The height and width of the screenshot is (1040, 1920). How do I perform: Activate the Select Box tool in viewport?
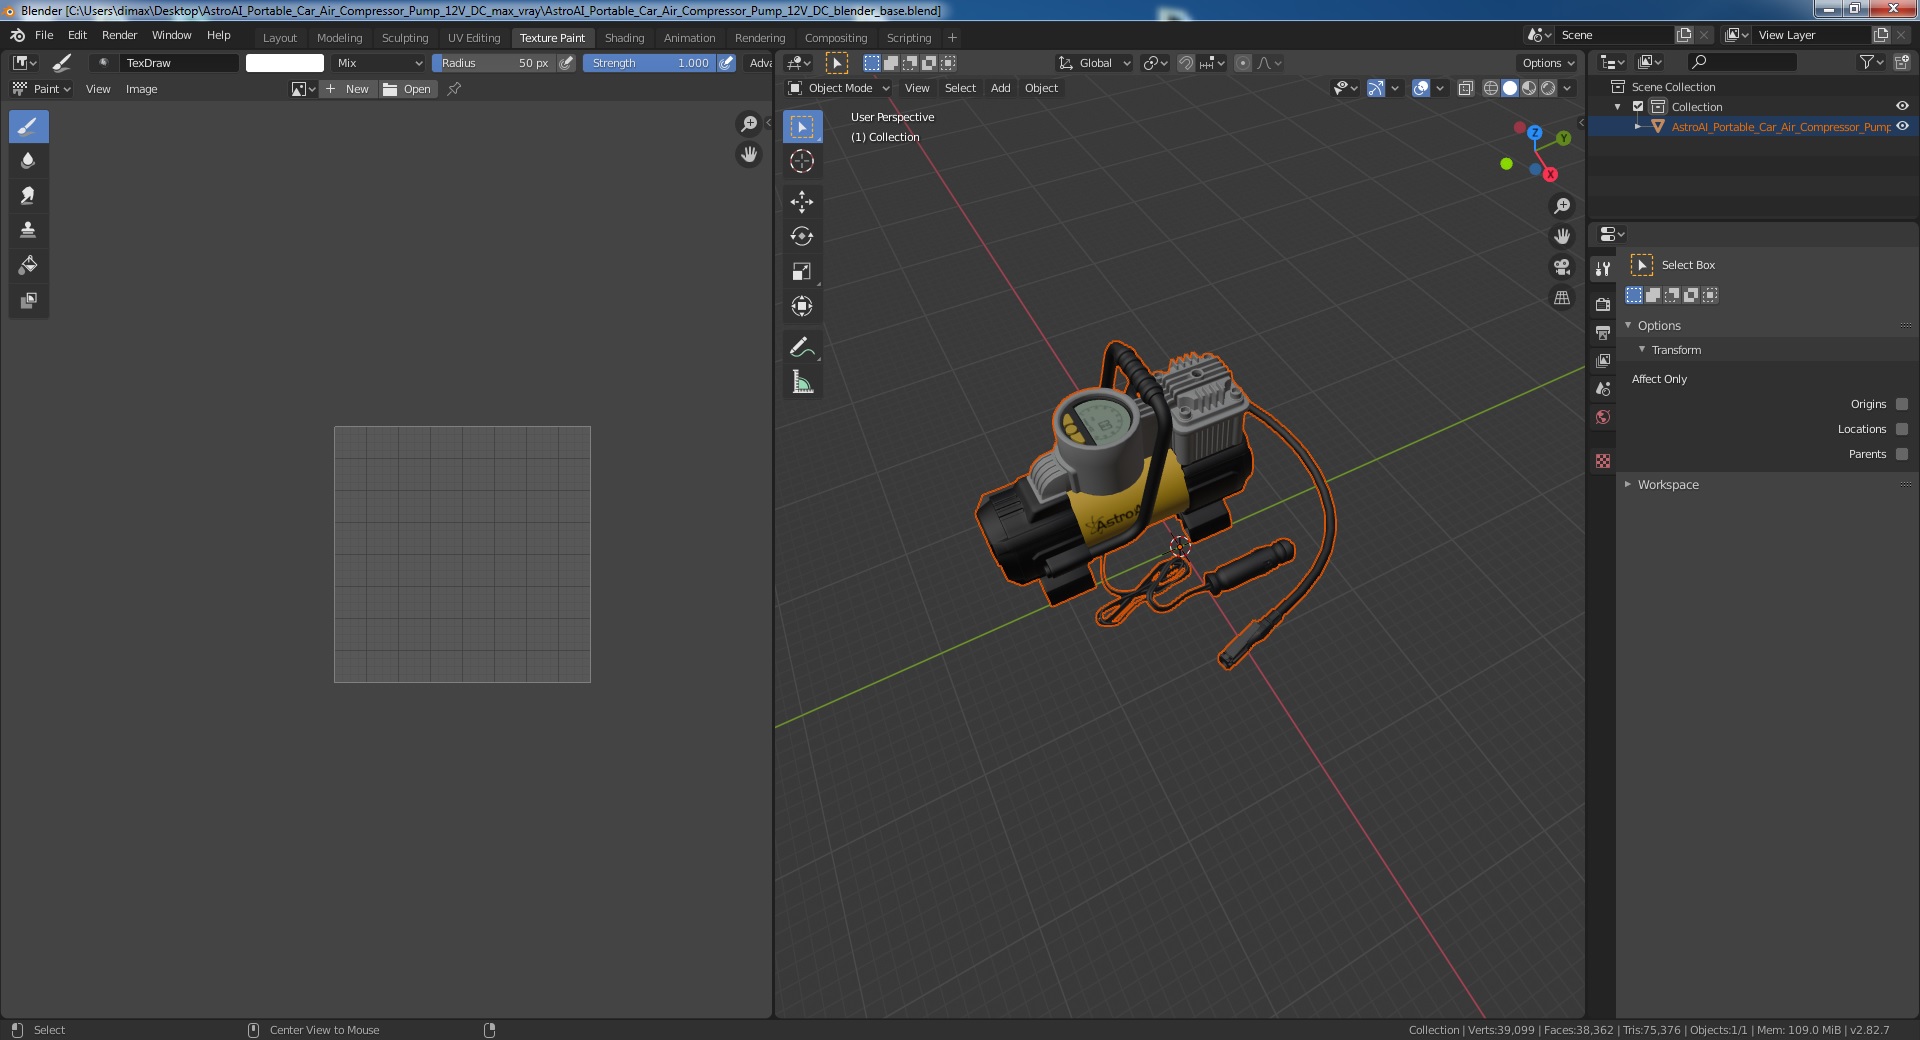(x=802, y=127)
